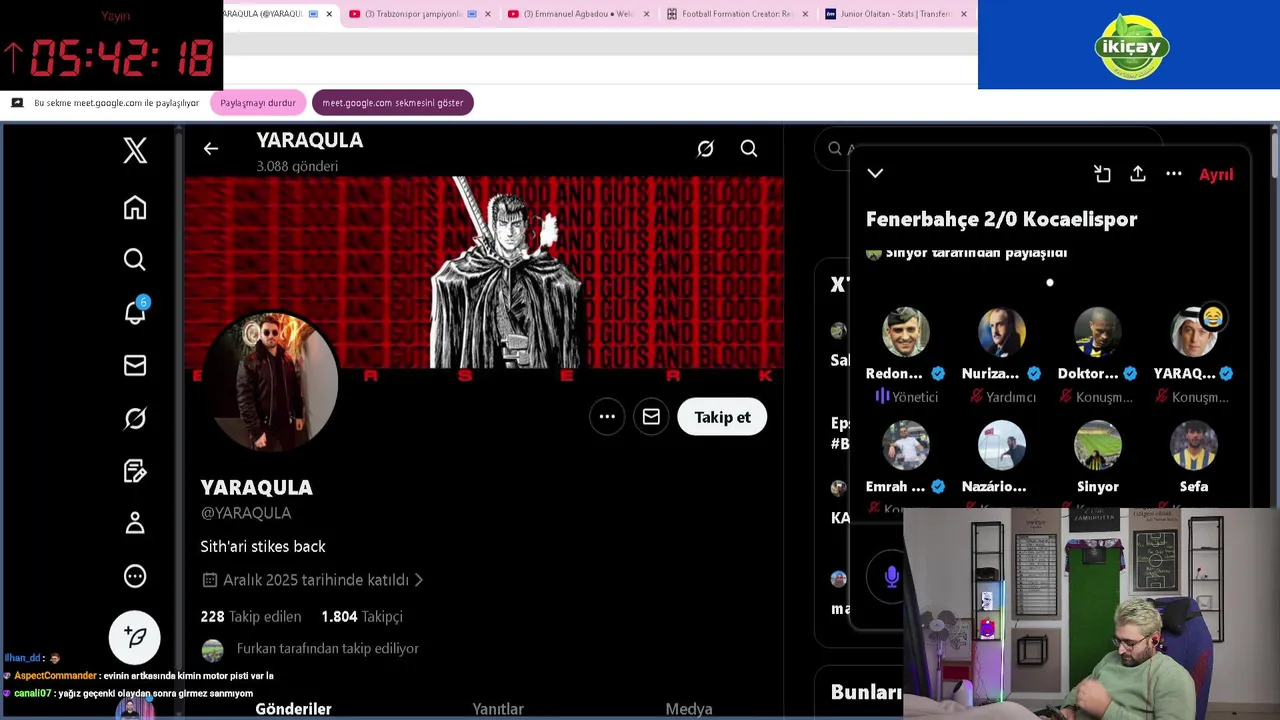Share the Space with upload icon
The image size is (1280, 720).
(1138, 174)
